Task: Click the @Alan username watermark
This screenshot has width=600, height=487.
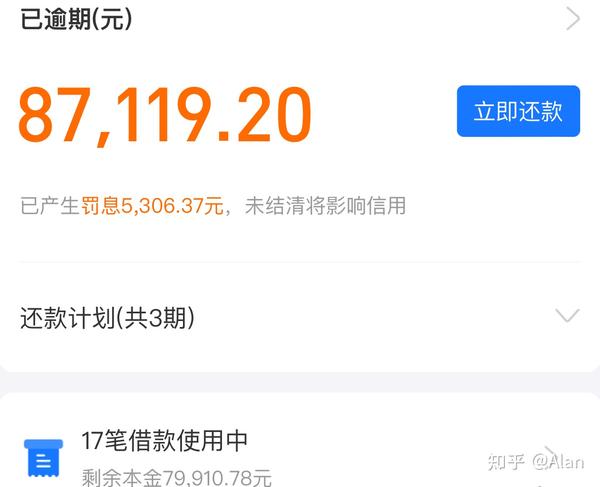Action: 558,462
